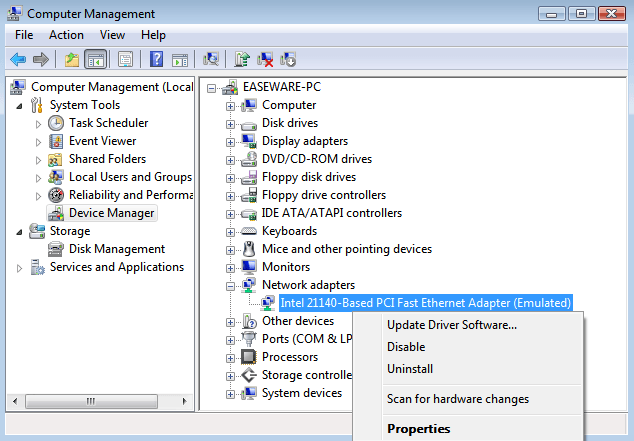Click Scan for hardware changes toolbar icon

click(x=211, y=59)
